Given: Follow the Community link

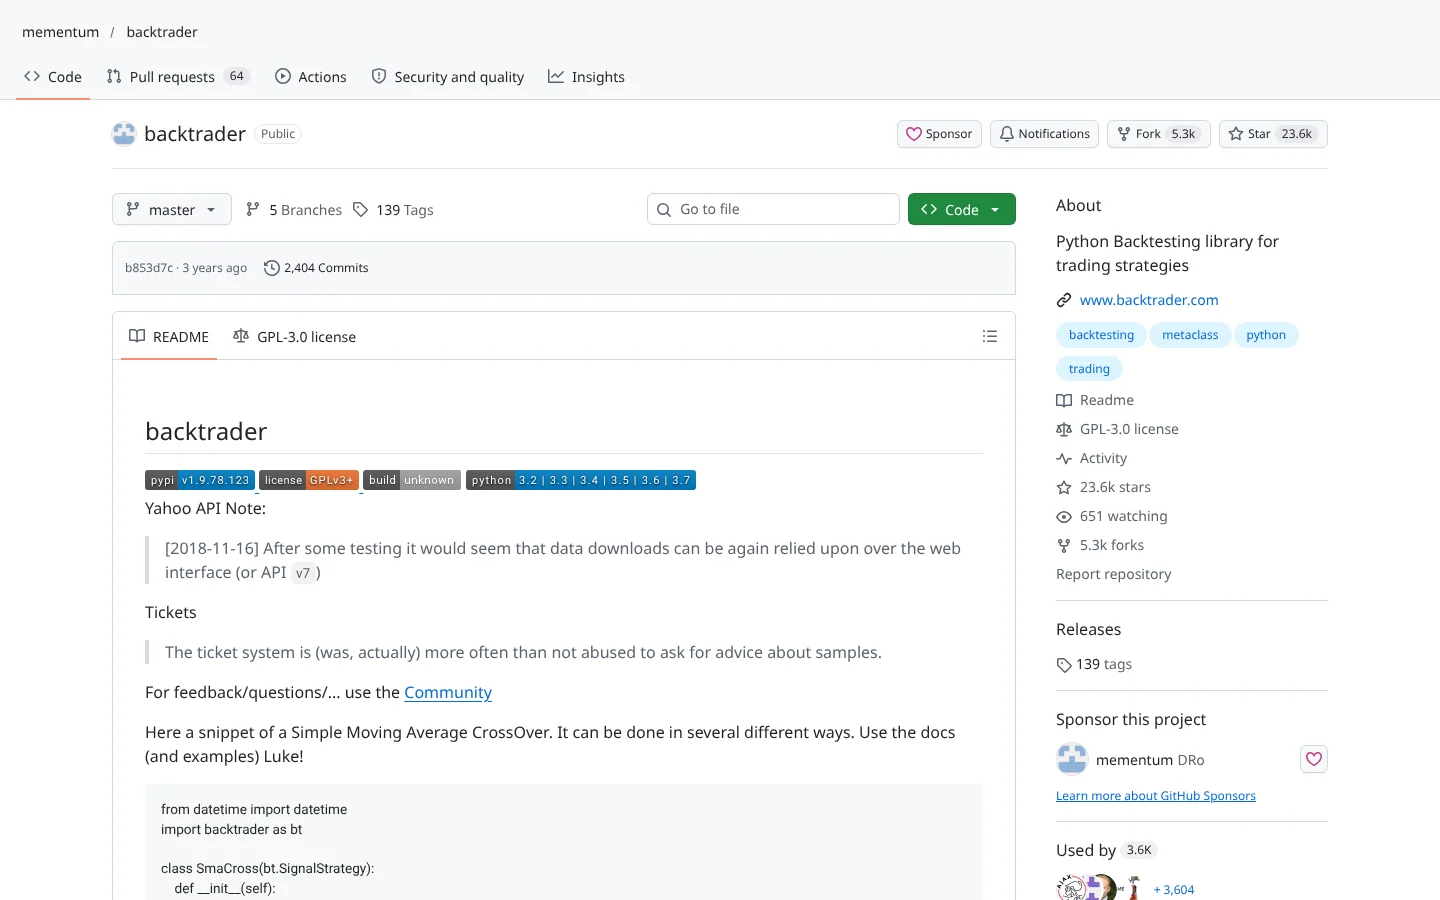Looking at the screenshot, I should 448,692.
